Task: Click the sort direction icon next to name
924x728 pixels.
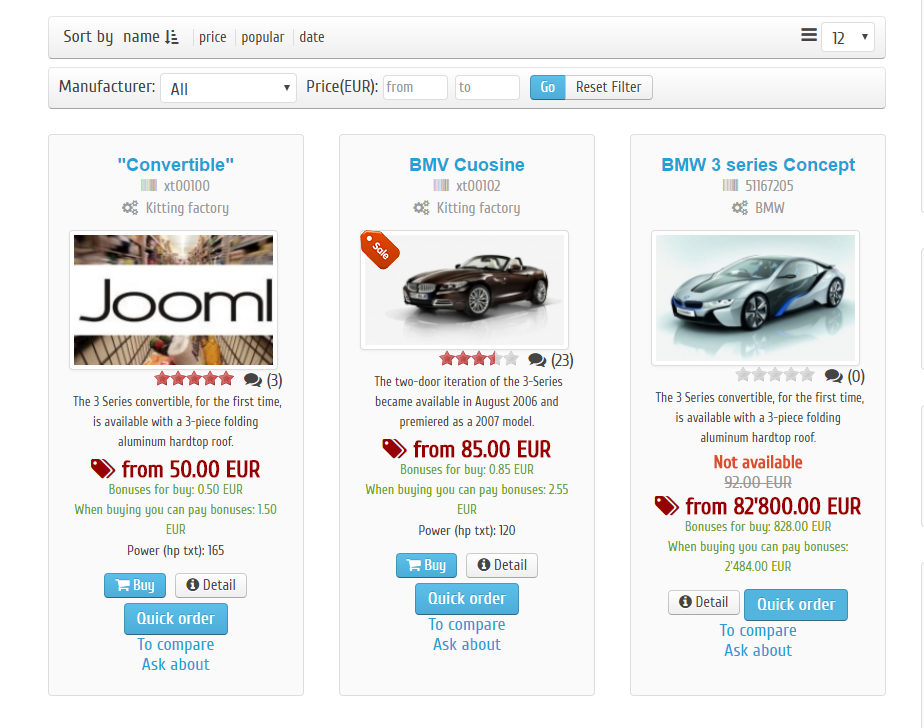Action: click(x=172, y=37)
